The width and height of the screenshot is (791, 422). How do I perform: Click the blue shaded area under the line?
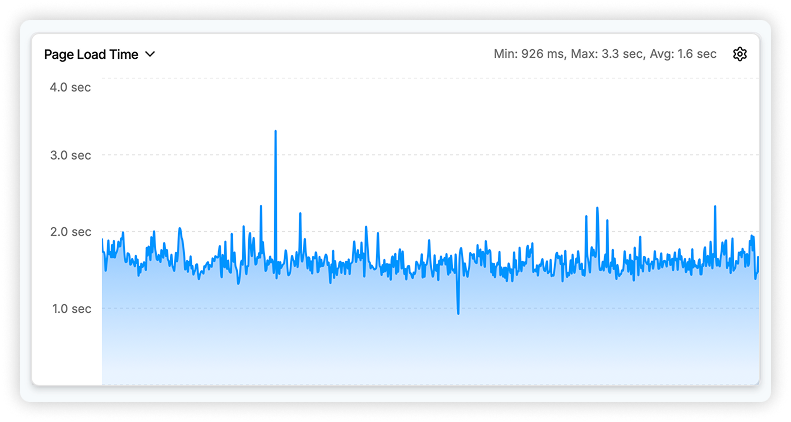[x=400, y=340]
